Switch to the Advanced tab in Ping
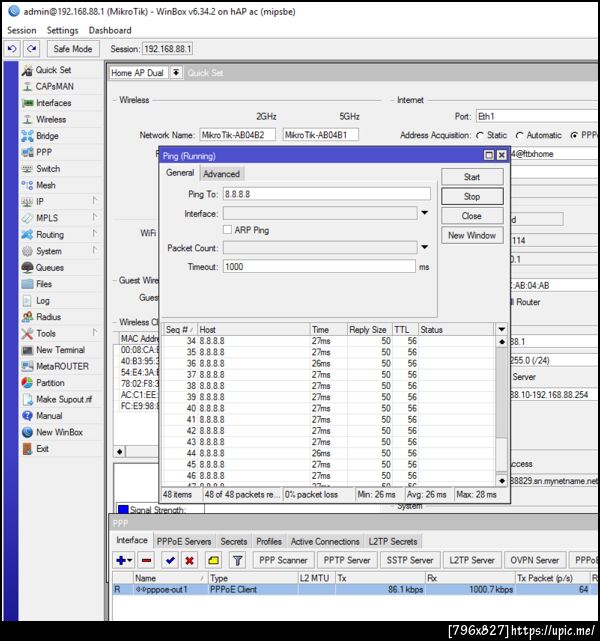Image resolution: width=600 pixels, height=641 pixels. pos(222,174)
